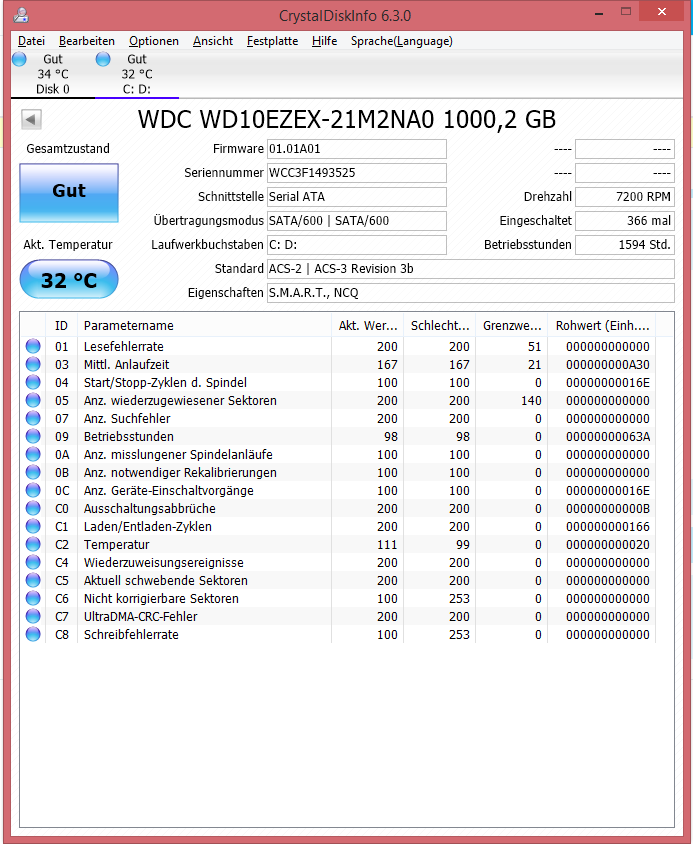693x844 pixels.
Task: Select 'UltraDMA-CRC-Fehler' parameter name
Action: click(x=141, y=616)
